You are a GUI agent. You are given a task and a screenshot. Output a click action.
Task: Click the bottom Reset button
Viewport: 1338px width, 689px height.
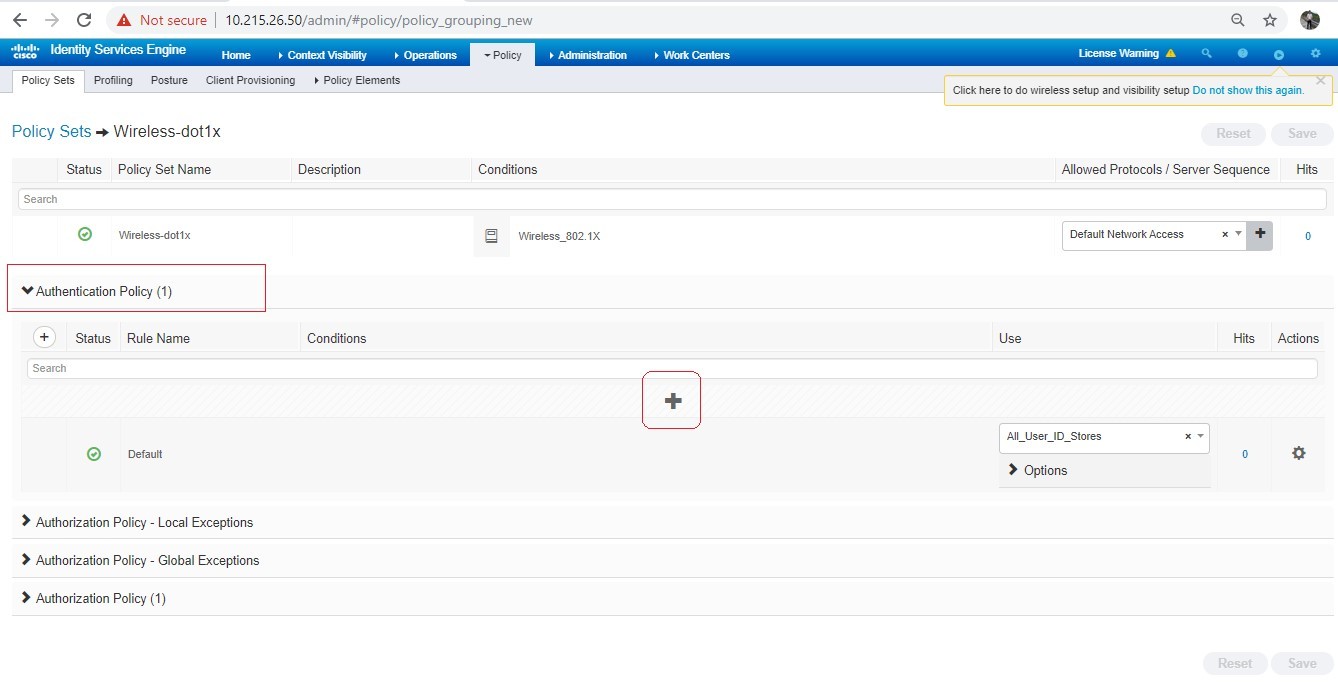point(1234,663)
